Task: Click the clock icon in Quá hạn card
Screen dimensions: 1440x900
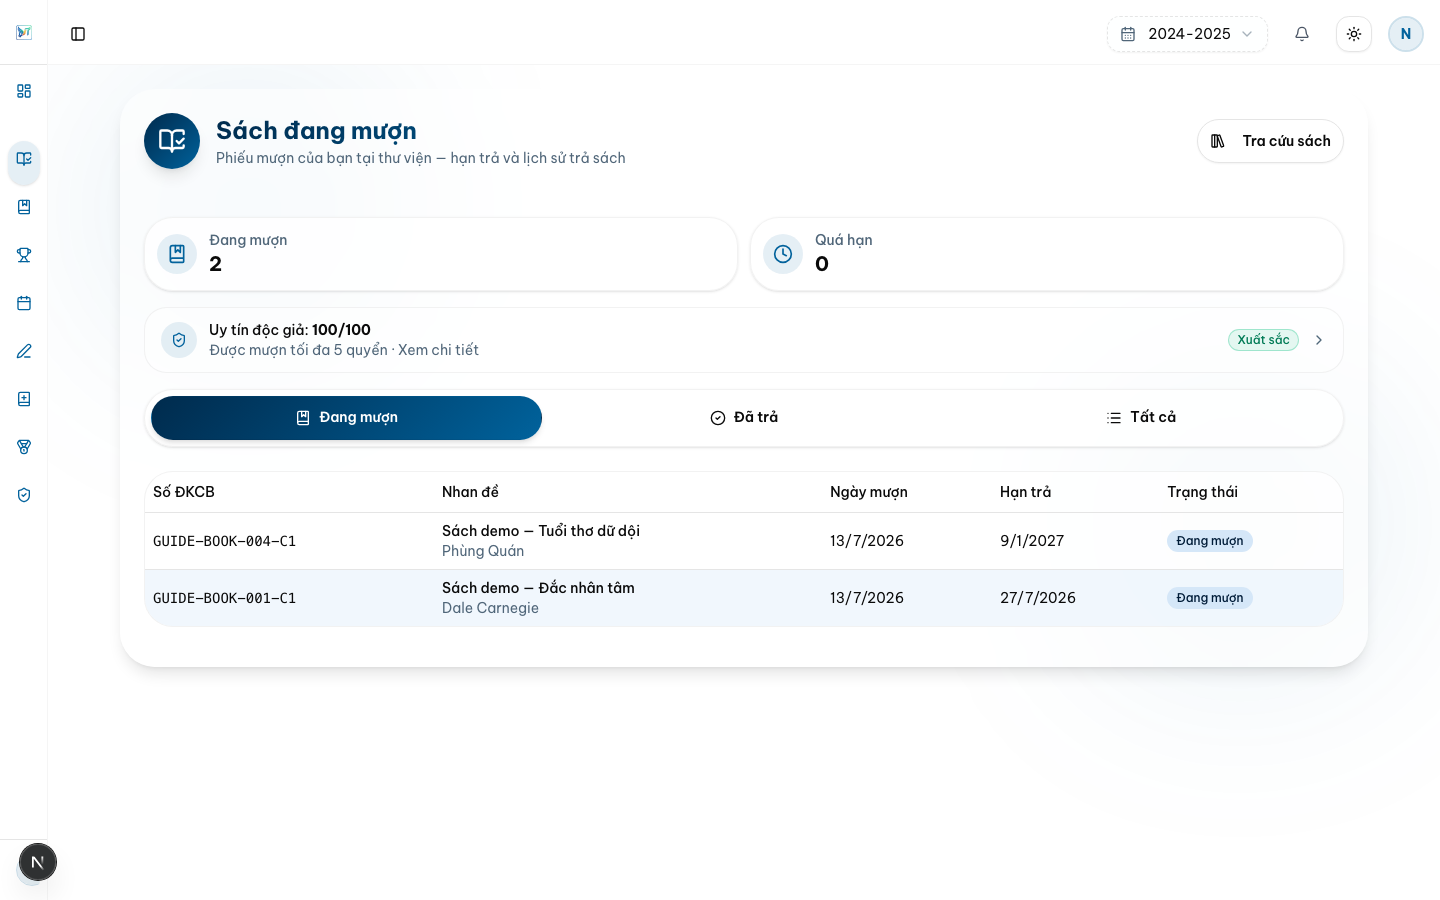Action: pyautogui.click(x=783, y=254)
